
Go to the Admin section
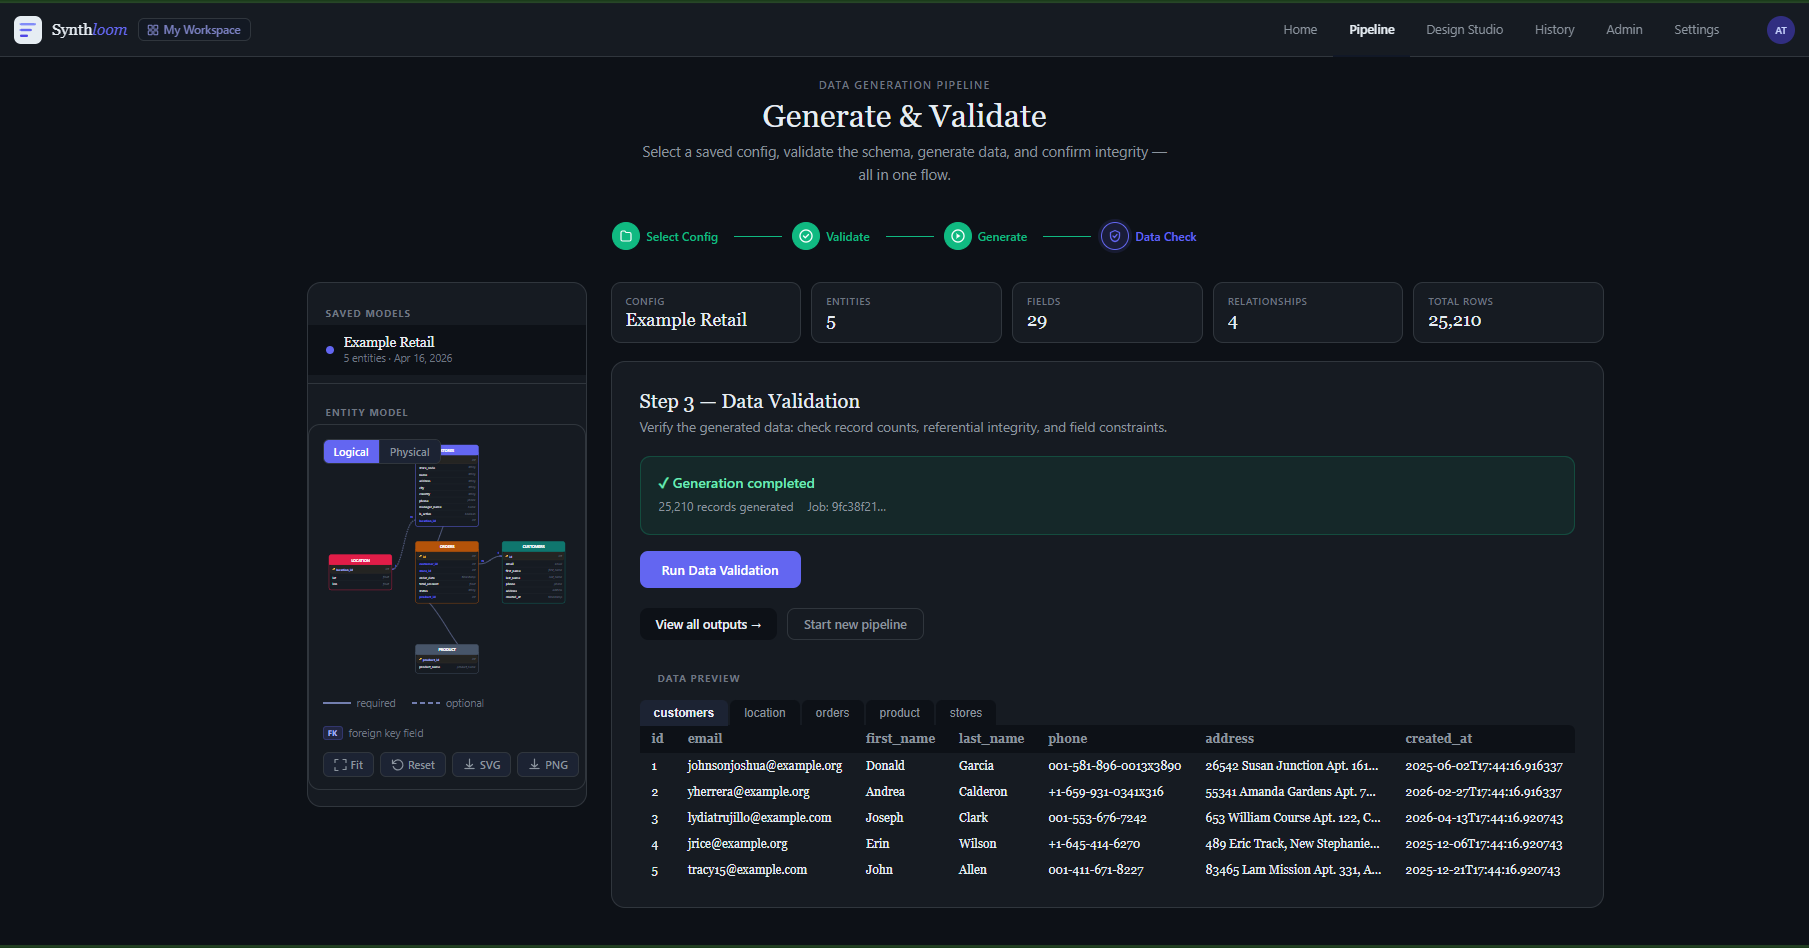click(1624, 30)
